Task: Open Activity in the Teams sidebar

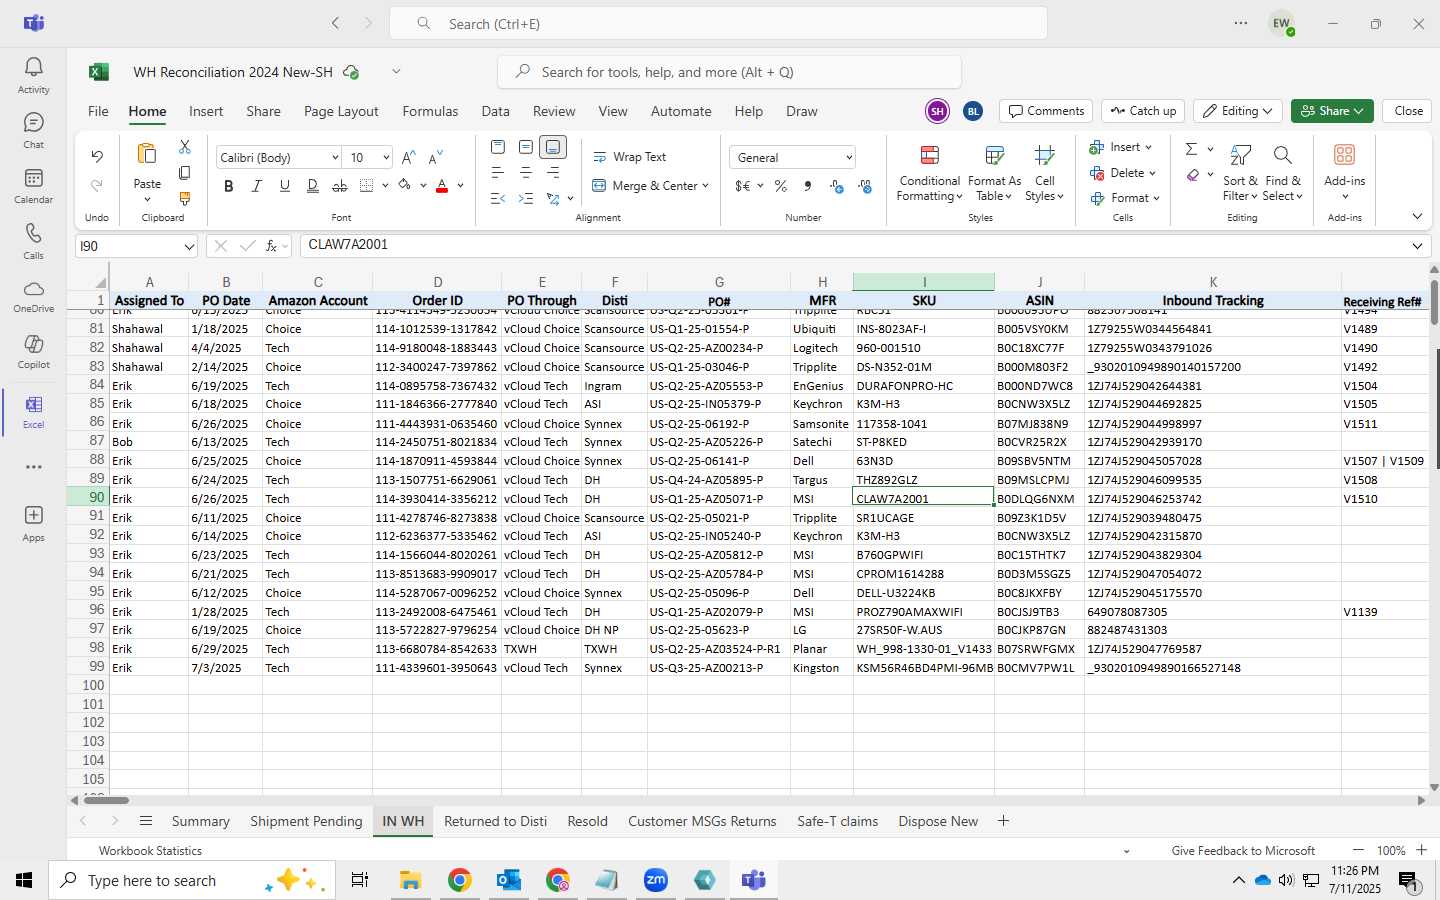Action: [33, 75]
